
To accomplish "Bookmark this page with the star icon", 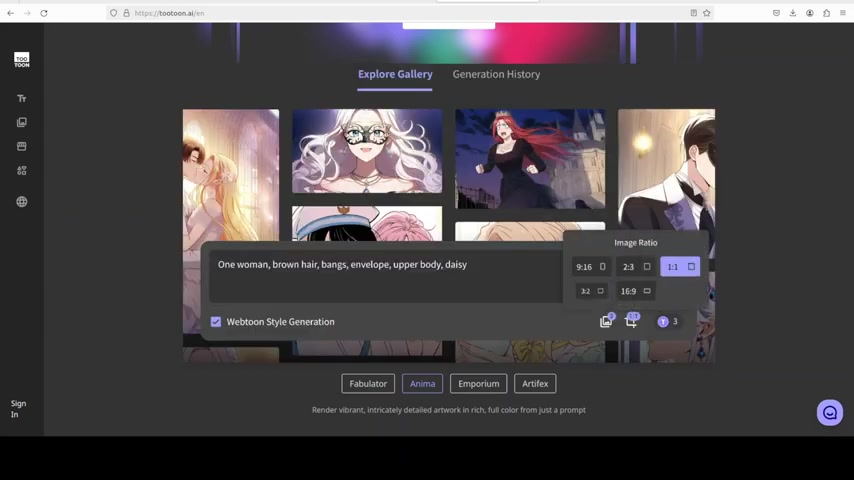I will click(x=707, y=13).
